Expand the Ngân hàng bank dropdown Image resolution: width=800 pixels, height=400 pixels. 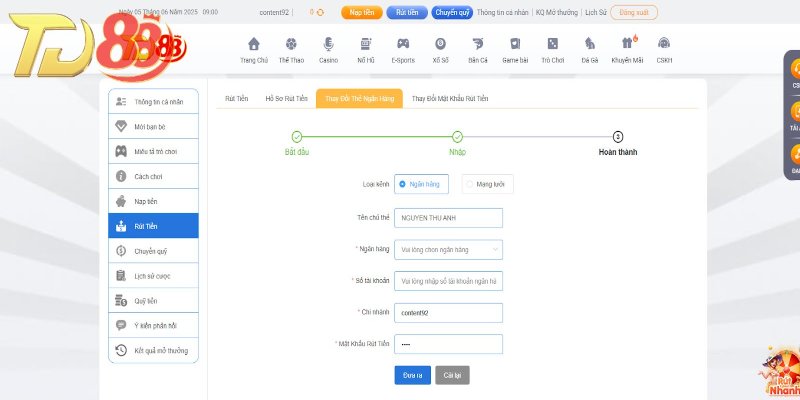(x=448, y=250)
